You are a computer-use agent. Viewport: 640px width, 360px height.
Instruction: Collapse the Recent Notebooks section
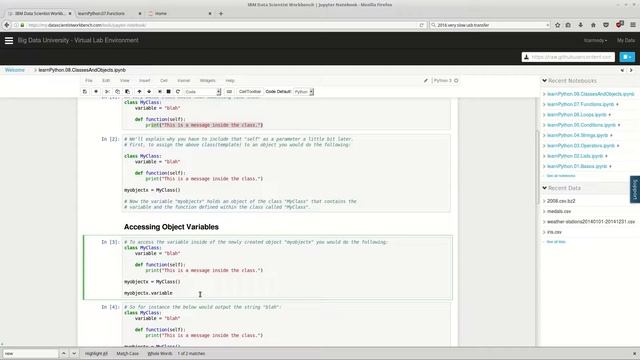tap(544, 81)
